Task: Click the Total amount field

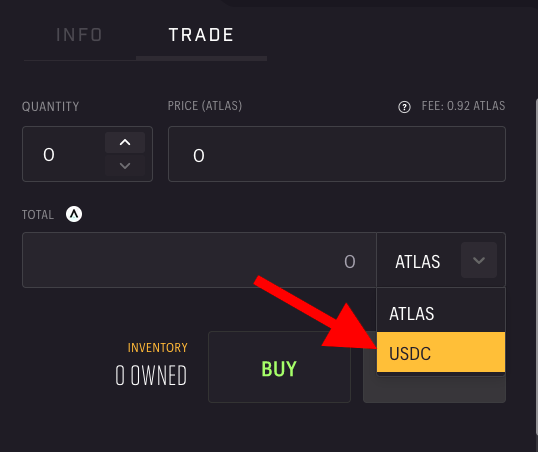Action: 199,260
